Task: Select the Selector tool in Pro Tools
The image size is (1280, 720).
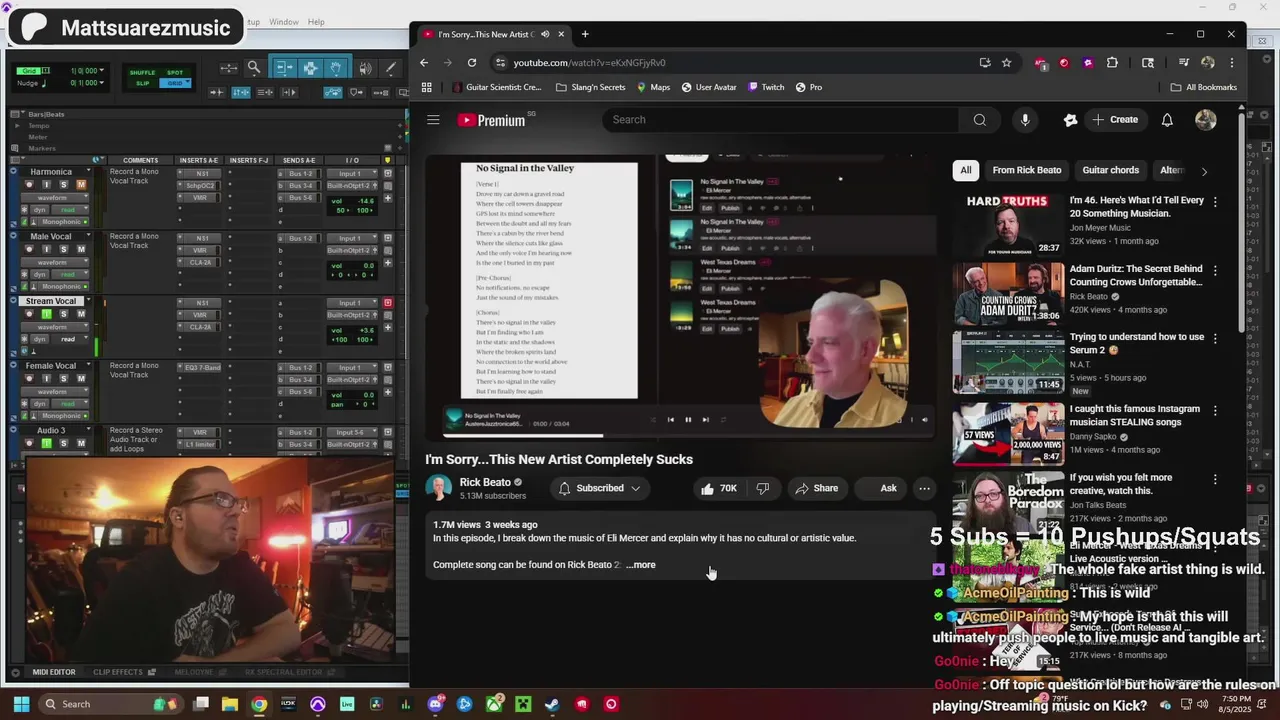Action: pyautogui.click(x=310, y=68)
